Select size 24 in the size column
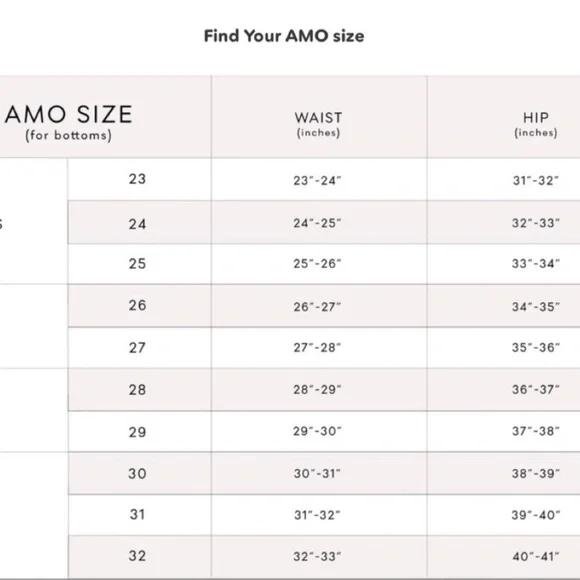The width and height of the screenshot is (580, 580). [x=137, y=224]
